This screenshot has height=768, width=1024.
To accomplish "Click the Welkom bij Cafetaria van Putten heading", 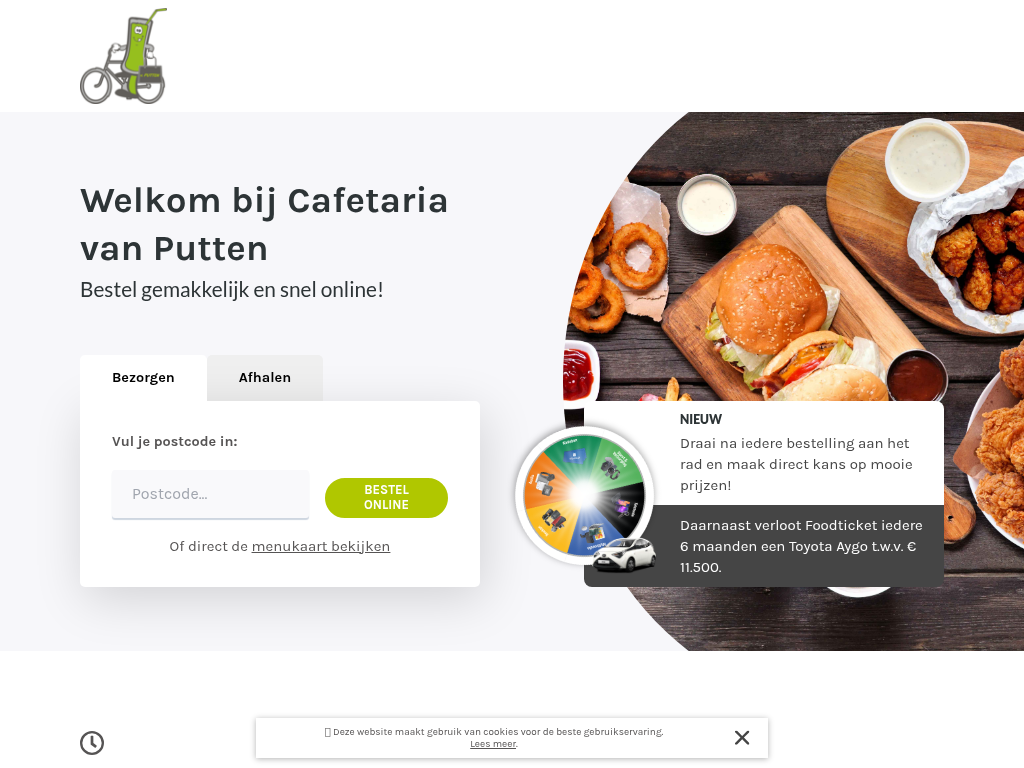I will [x=264, y=225].
